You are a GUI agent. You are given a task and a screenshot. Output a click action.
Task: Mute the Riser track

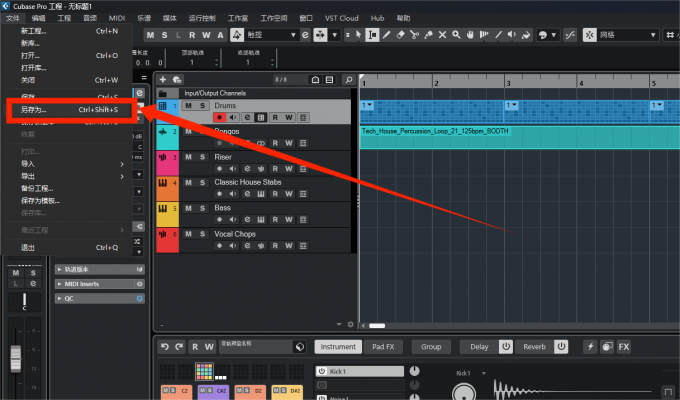188,157
